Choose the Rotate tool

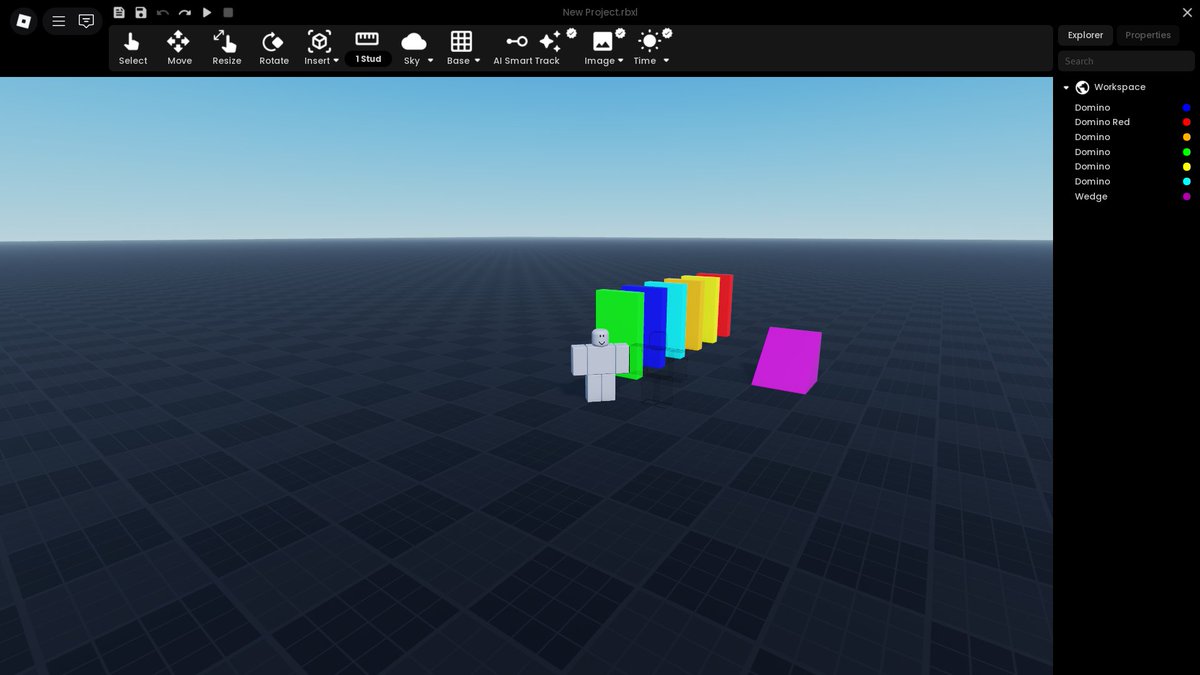pos(273,48)
